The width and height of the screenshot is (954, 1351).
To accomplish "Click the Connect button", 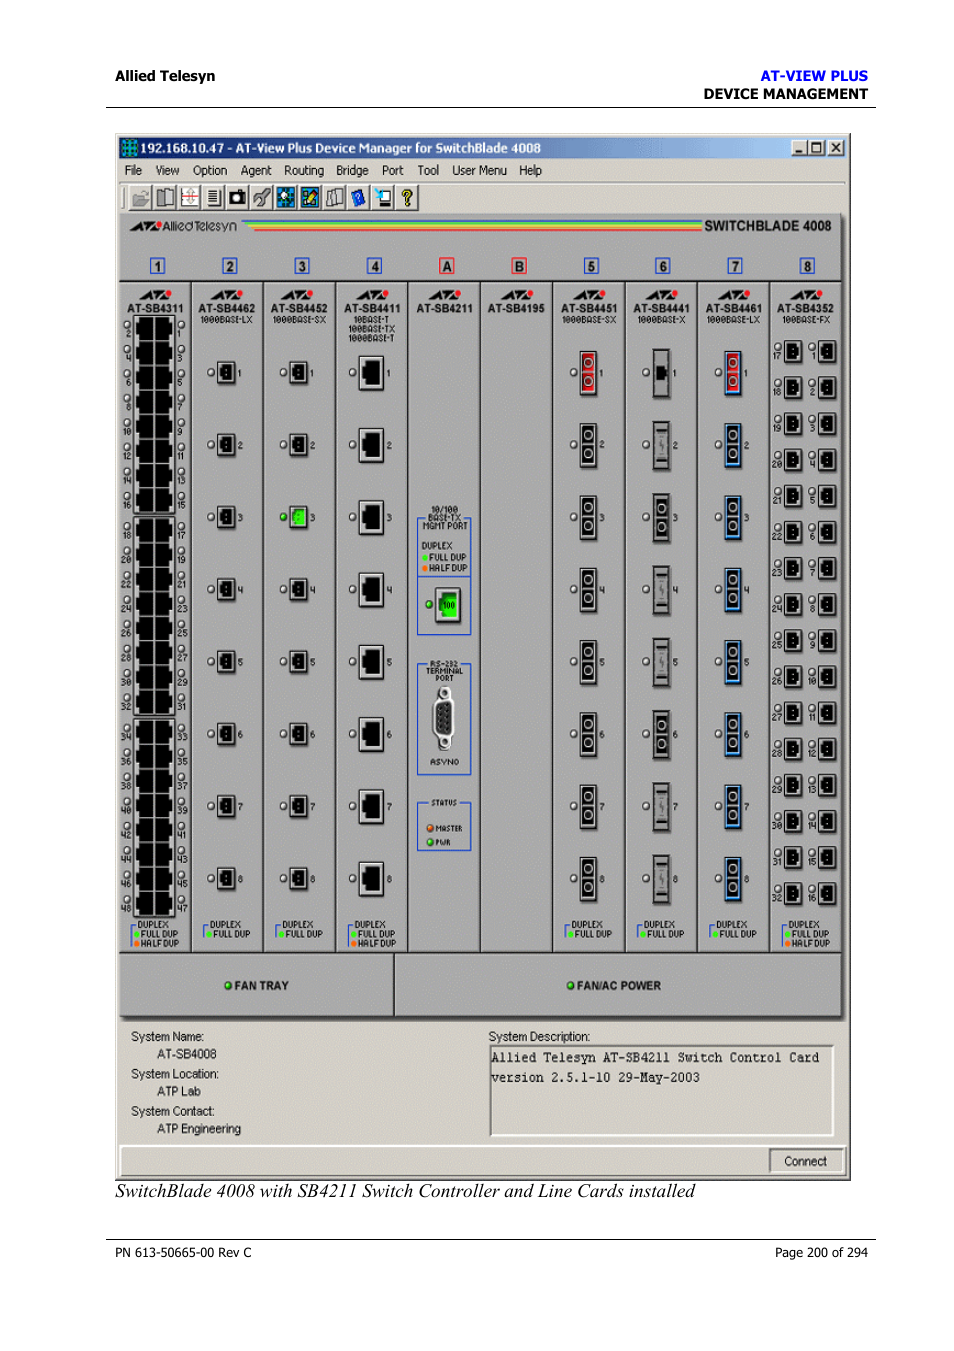I will 806,1161.
